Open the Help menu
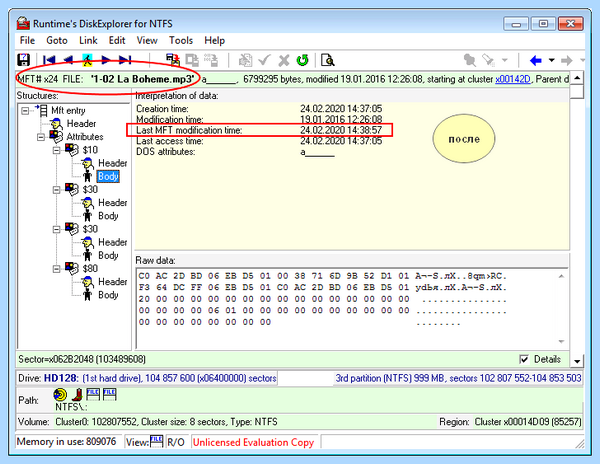600x464 pixels. (x=214, y=40)
